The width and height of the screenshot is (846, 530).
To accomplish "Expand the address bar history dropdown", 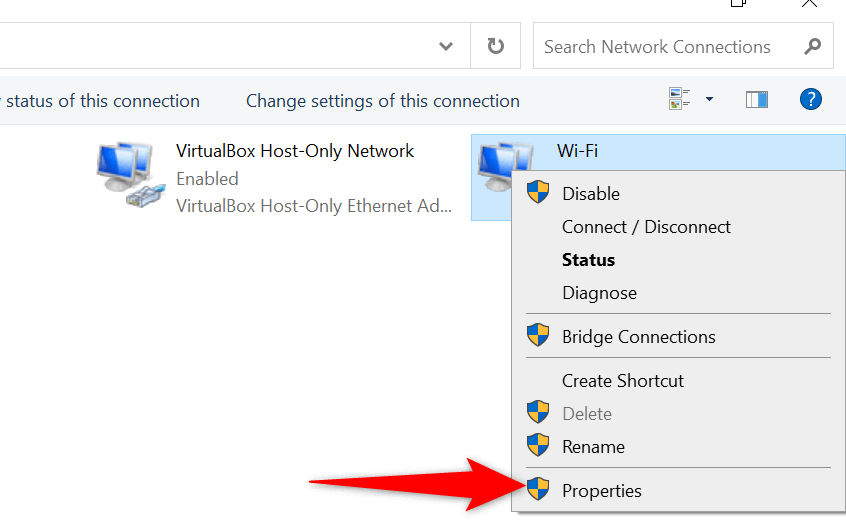I will [446, 47].
